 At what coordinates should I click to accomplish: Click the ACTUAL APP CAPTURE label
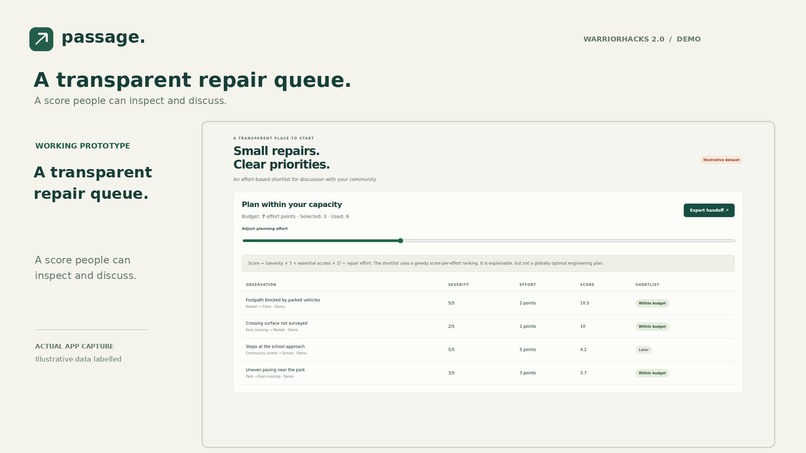pyautogui.click(x=75, y=347)
